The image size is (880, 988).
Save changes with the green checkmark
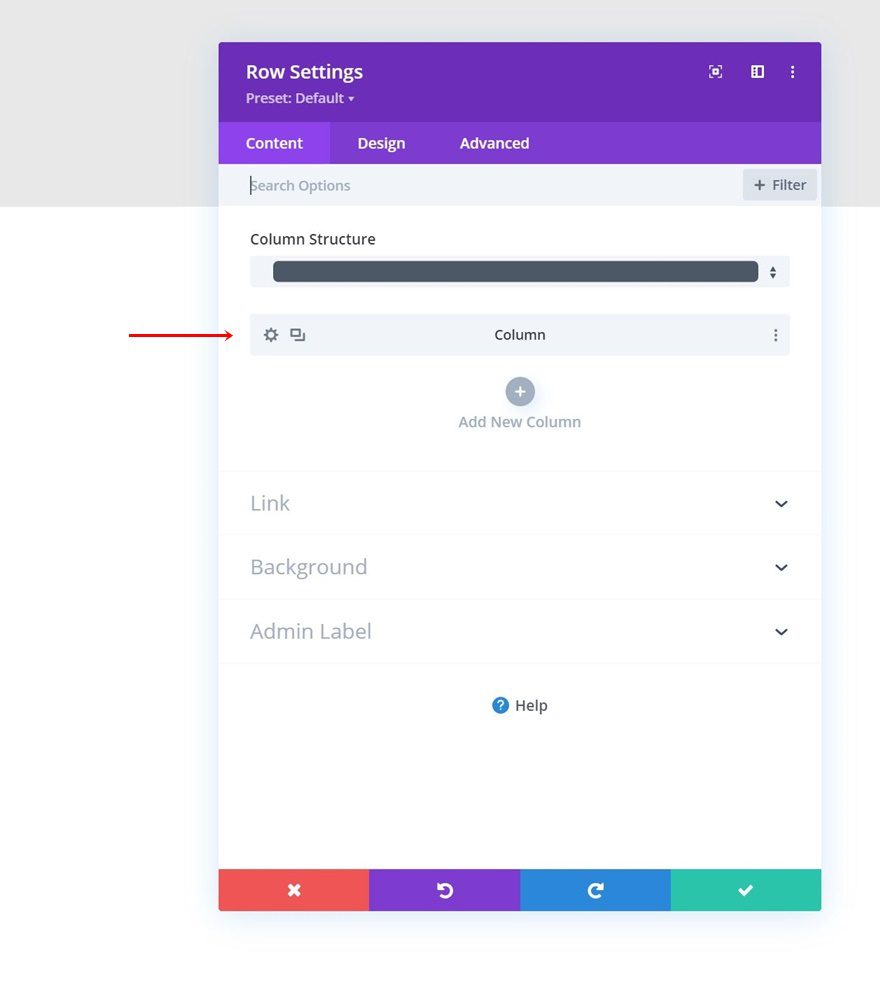pos(745,890)
